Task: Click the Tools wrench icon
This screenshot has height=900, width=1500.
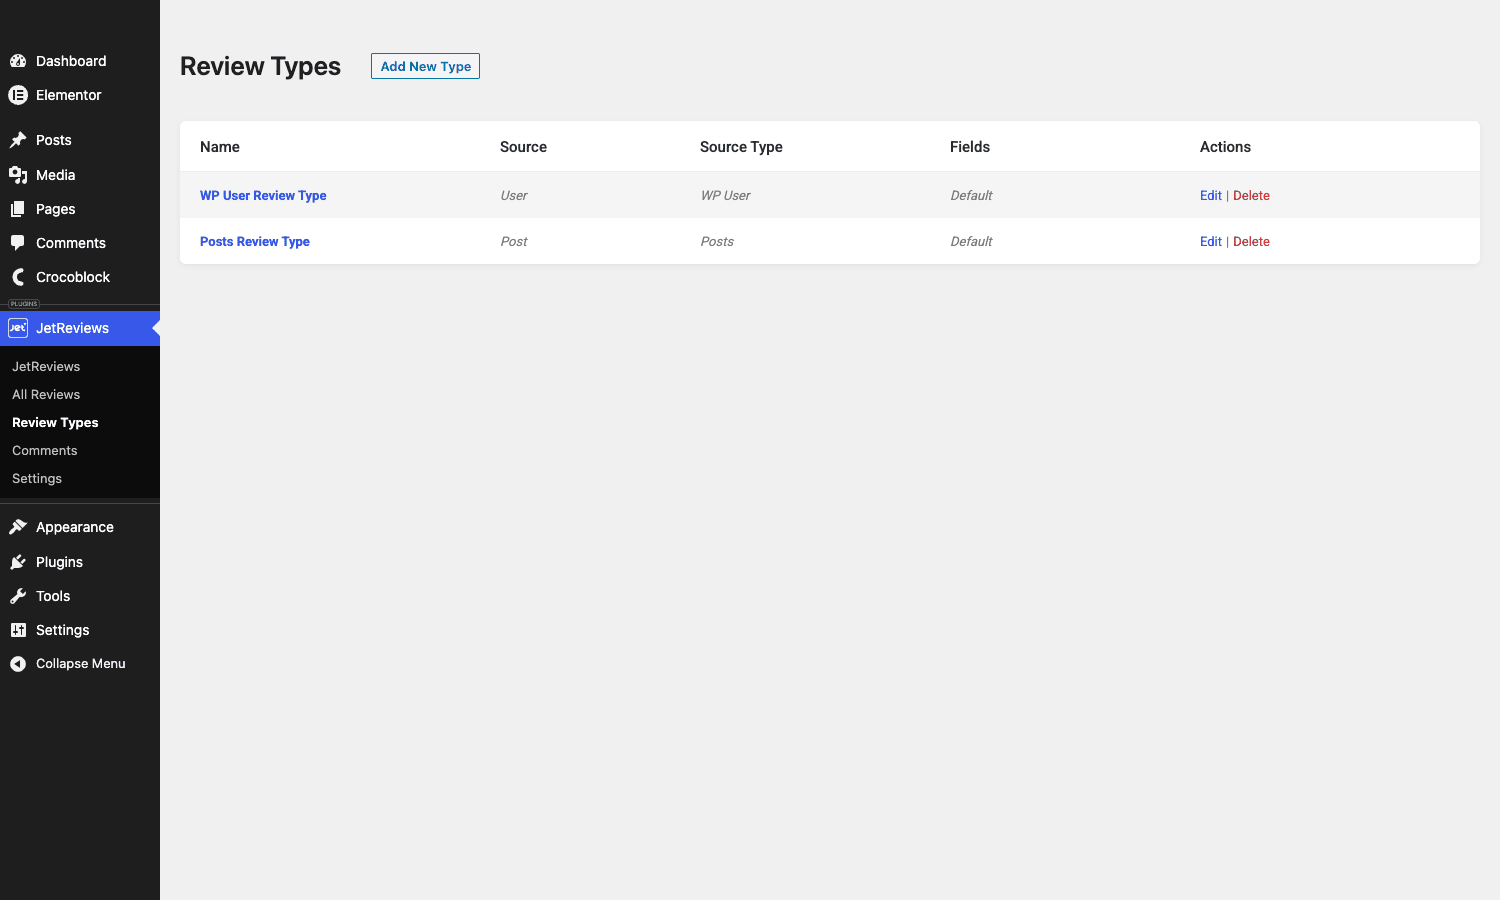Action: [x=18, y=596]
